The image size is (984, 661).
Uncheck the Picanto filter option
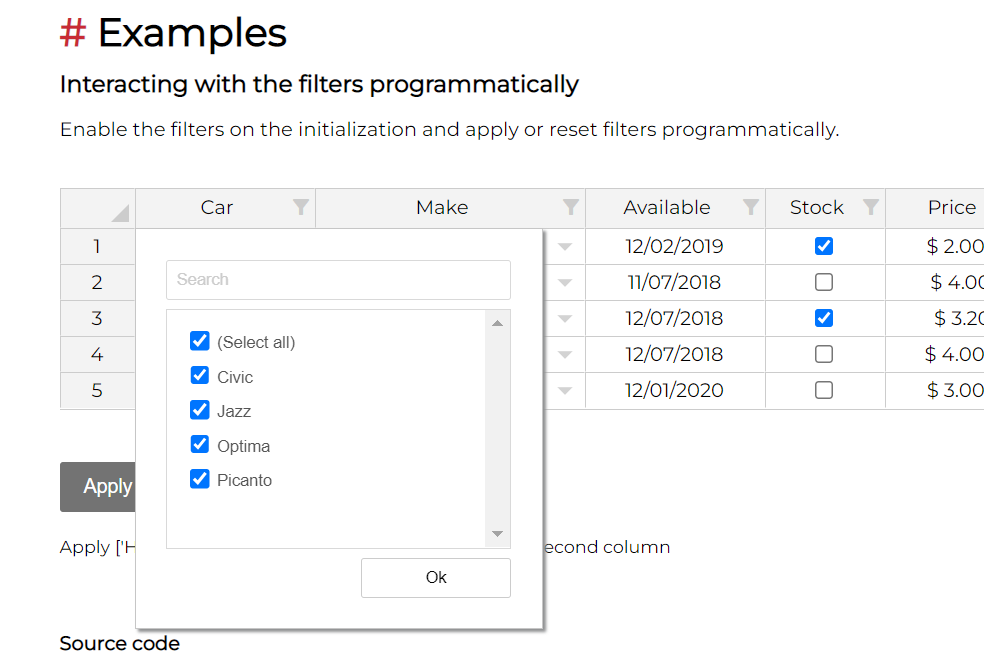coord(200,479)
